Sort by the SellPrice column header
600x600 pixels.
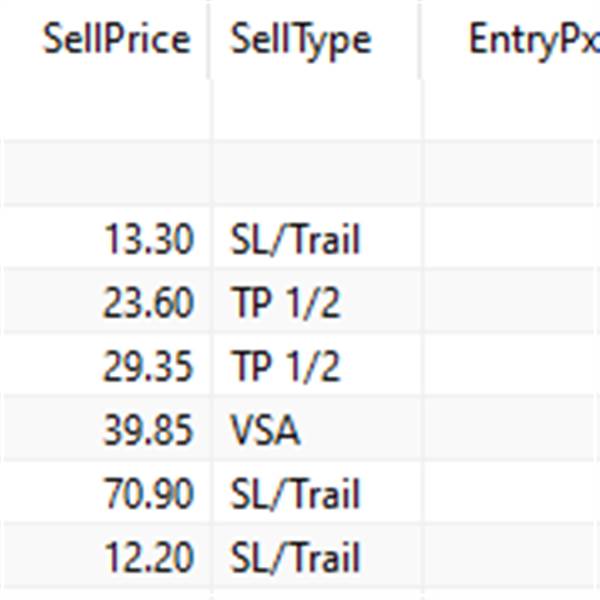tap(115, 40)
